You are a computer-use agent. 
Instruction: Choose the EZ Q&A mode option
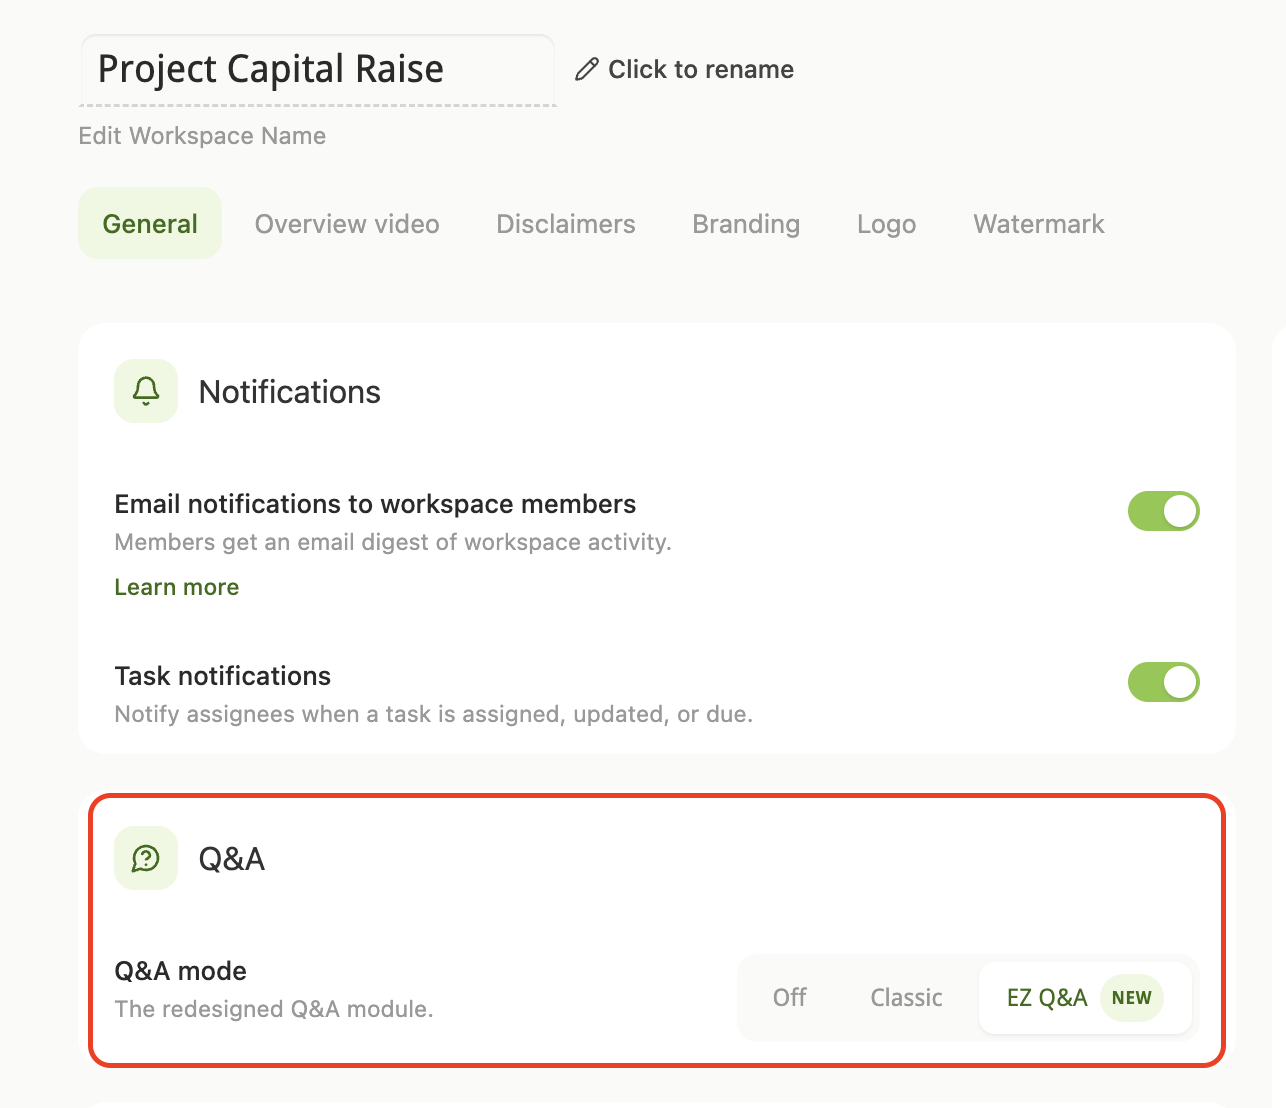pyautogui.click(x=1085, y=997)
